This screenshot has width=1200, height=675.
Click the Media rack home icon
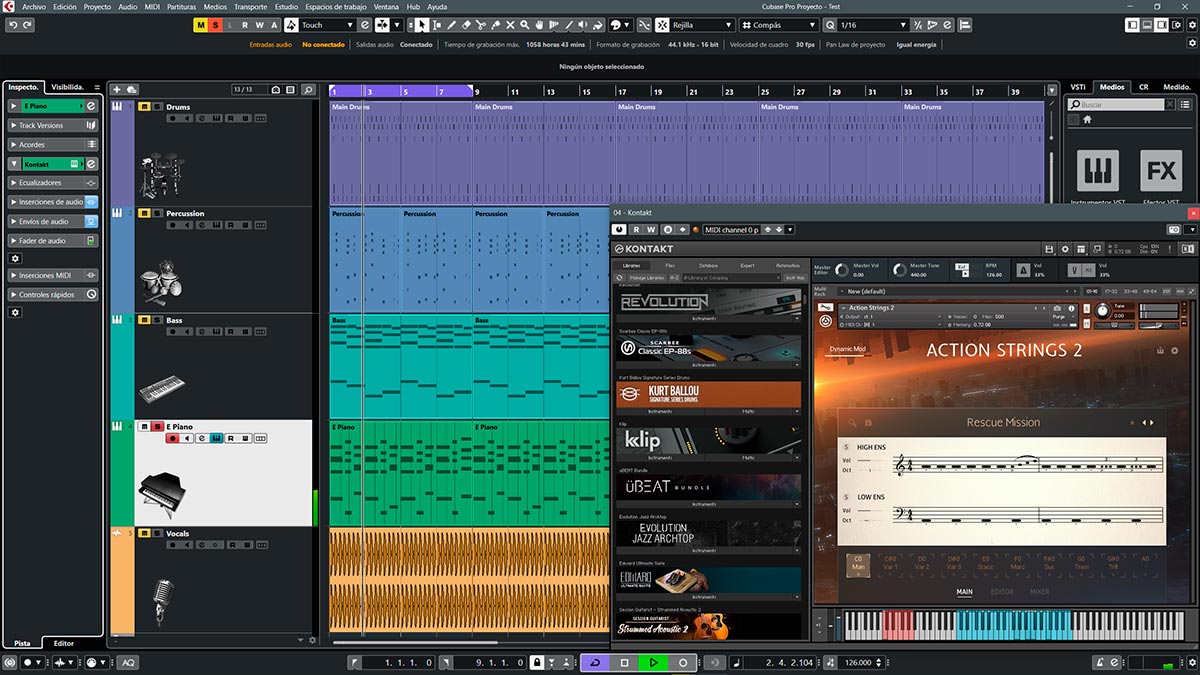pos(1087,119)
